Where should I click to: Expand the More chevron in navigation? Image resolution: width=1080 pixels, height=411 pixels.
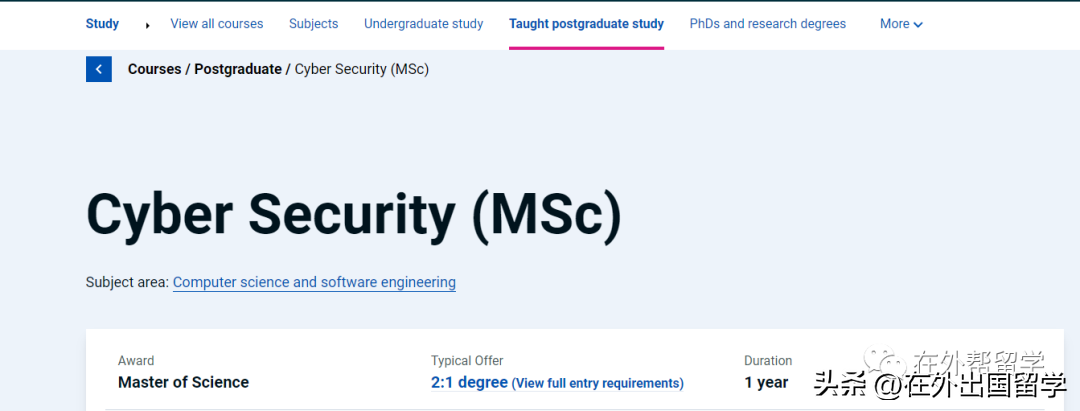pyautogui.click(x=918, y=25)
